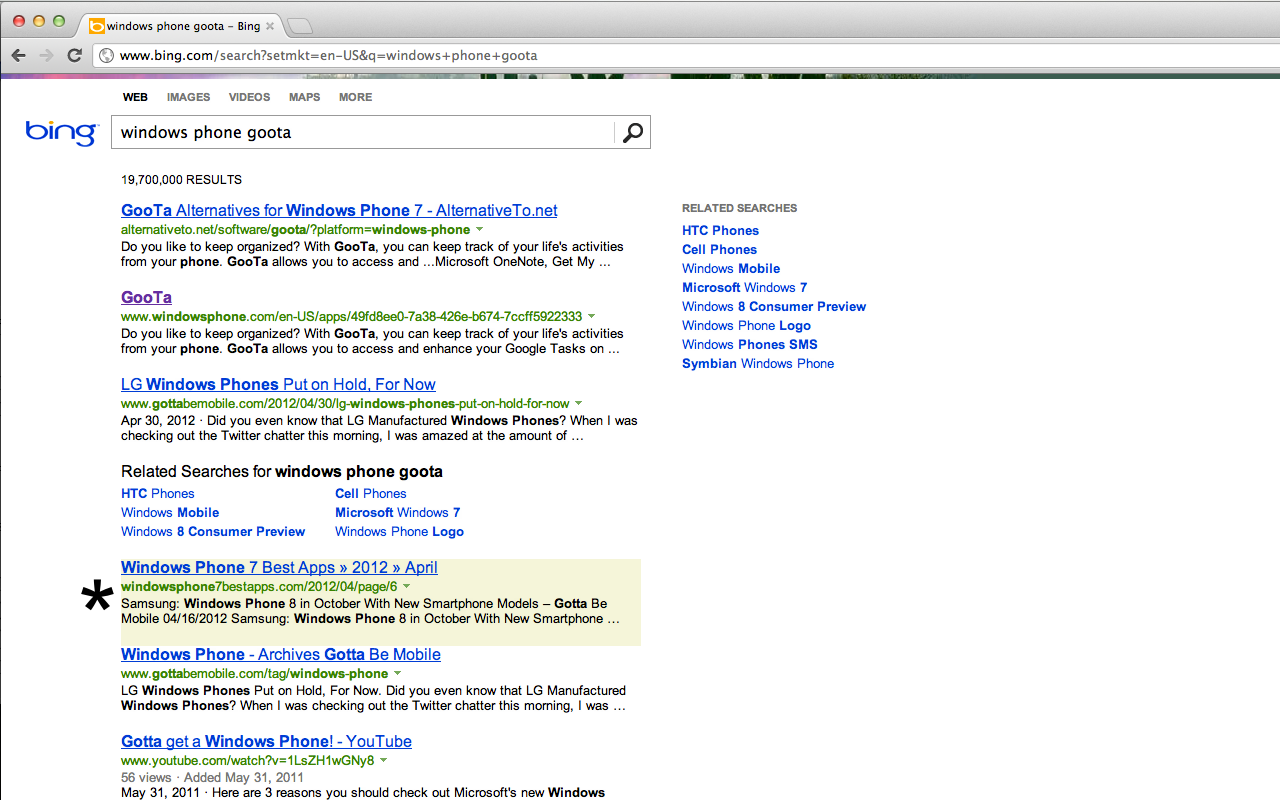Click the green www.youtube.com/watch URL text
This screenshot has height=800, width=1280.
coord(247,761)
